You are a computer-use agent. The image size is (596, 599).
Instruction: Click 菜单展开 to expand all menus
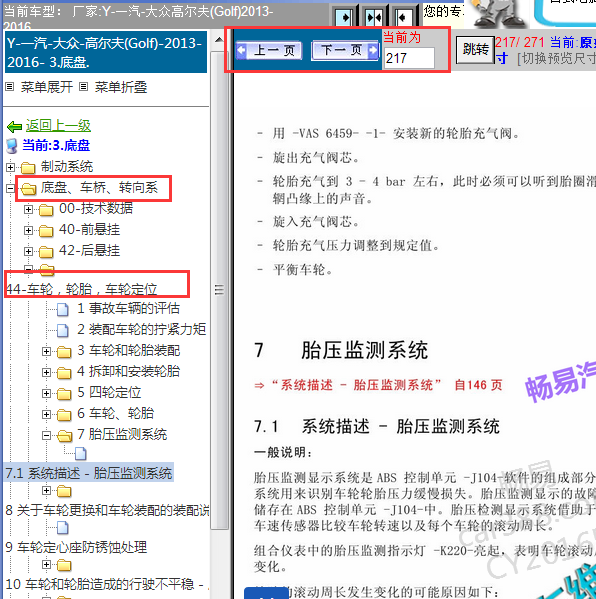coord(47,87)
